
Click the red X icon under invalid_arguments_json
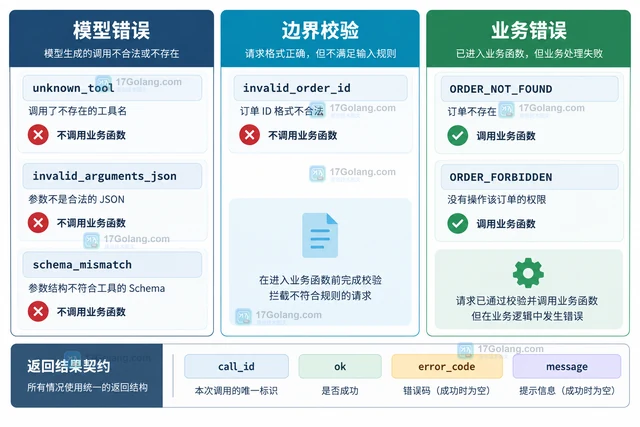tap(38, 222)
